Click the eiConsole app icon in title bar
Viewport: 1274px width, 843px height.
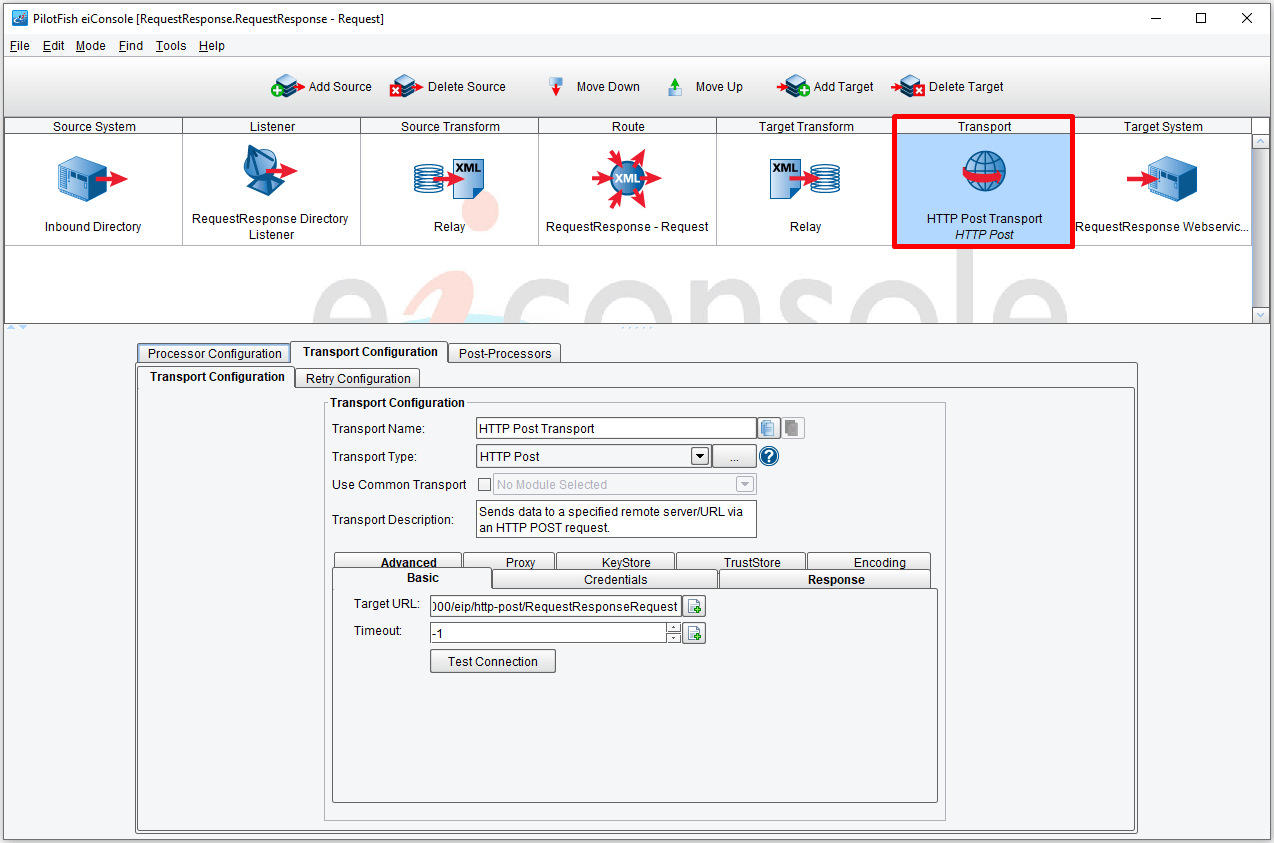(19, 18)
